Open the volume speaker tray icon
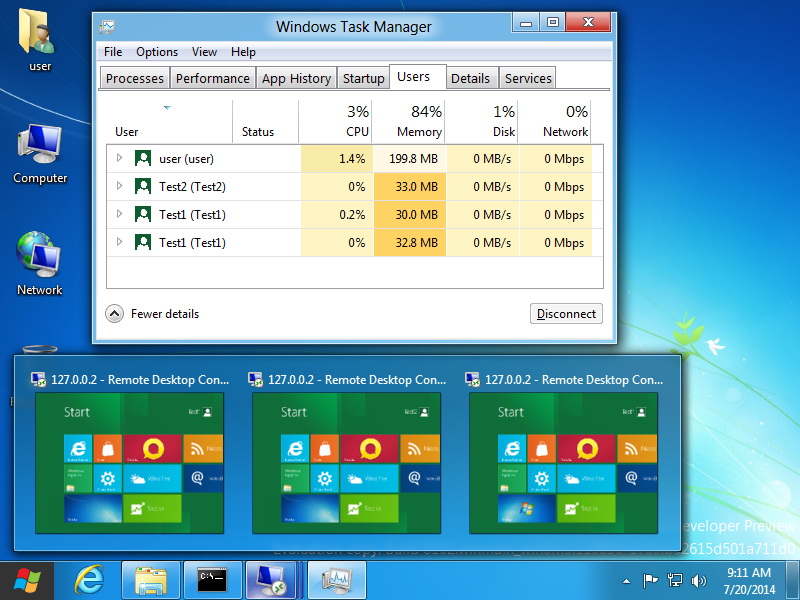The height and width of the screenshot is (600, 800). point(698,581)
